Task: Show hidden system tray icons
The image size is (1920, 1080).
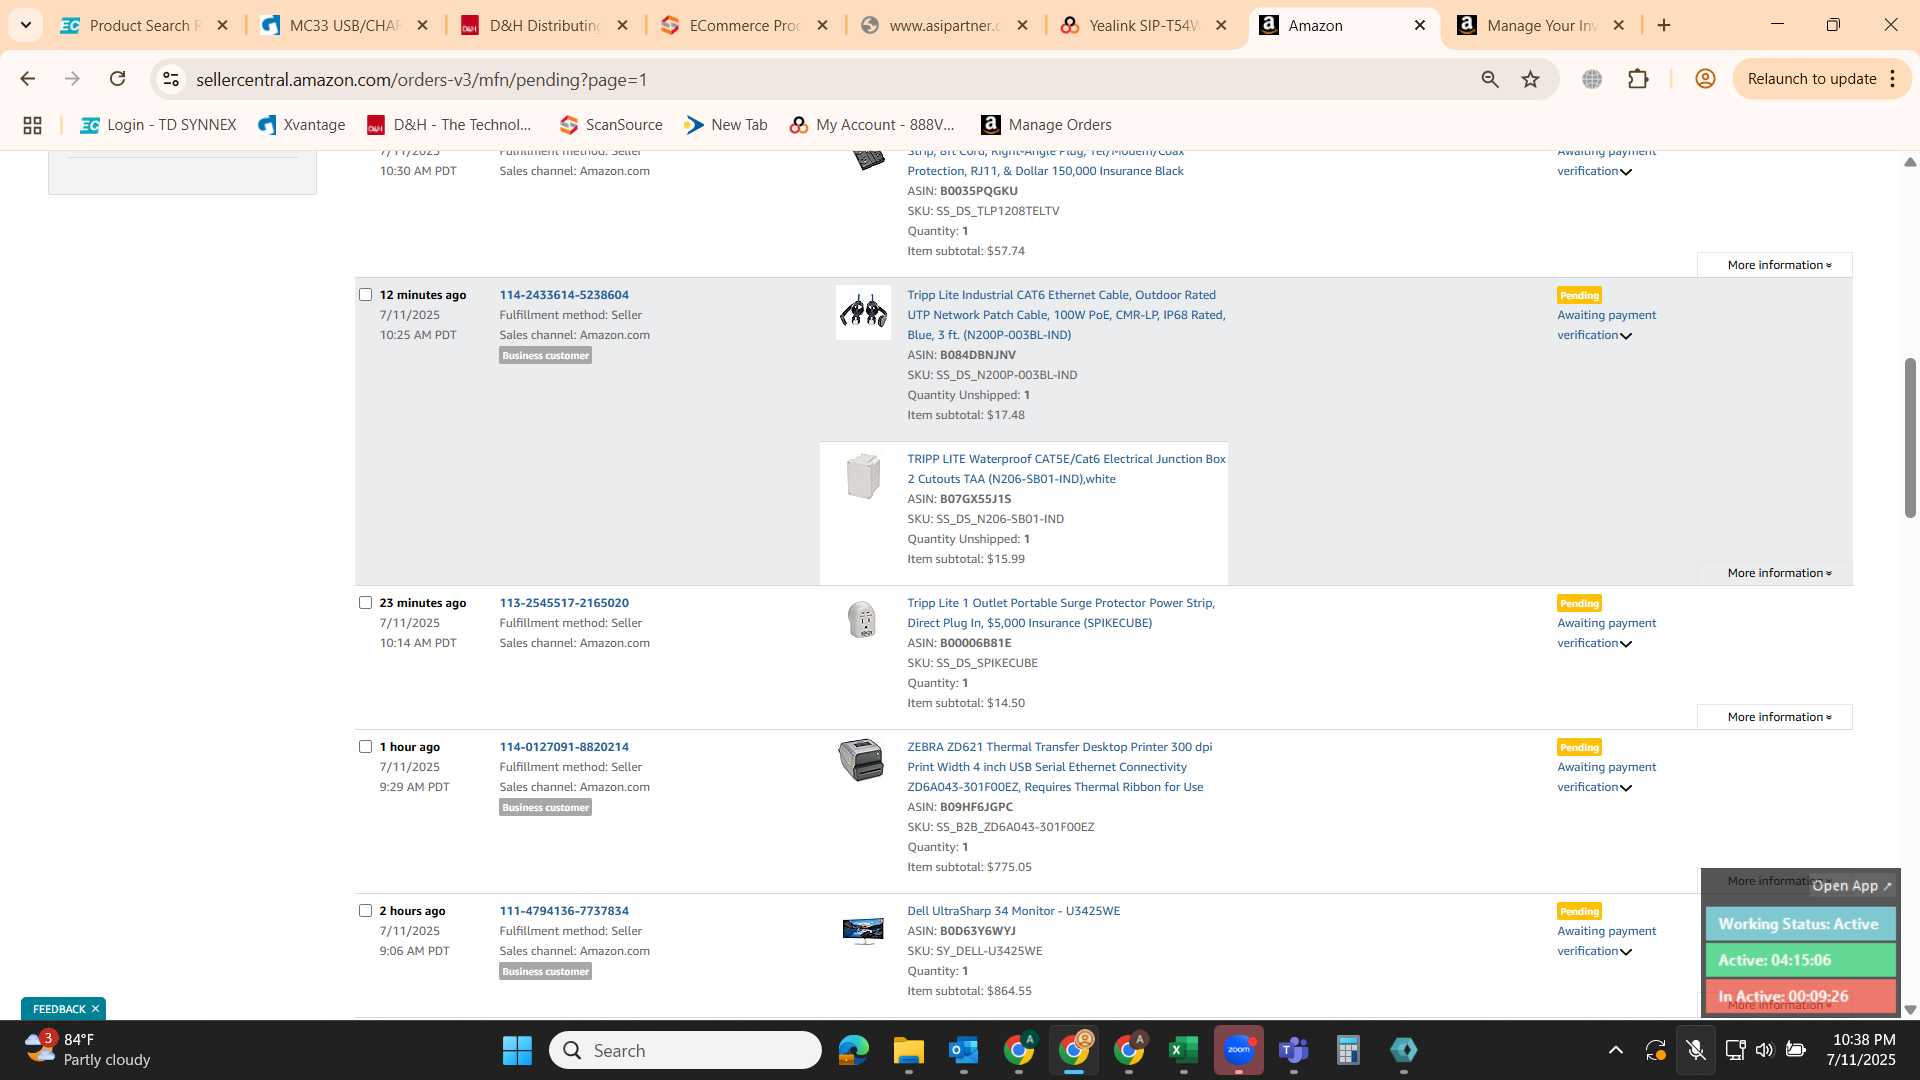Action: [1615, 1050]
